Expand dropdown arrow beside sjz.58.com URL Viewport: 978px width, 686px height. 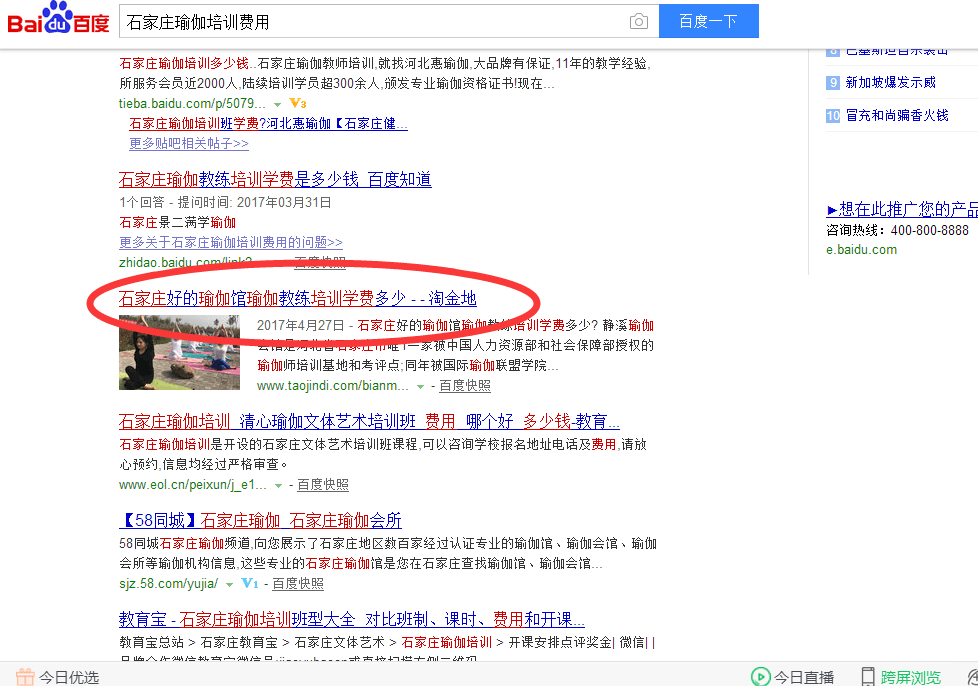229,584
